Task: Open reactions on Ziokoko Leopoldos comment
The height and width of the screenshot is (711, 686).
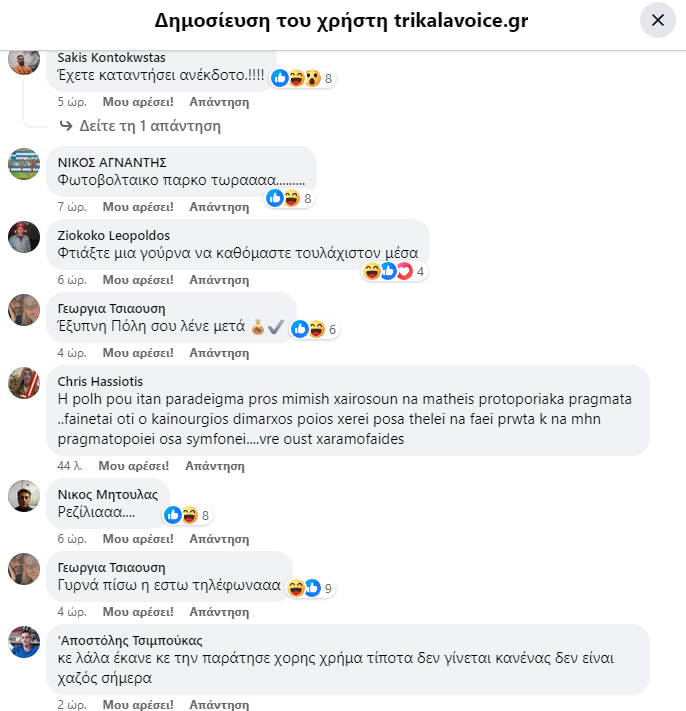Action: [x=394, y=271]
